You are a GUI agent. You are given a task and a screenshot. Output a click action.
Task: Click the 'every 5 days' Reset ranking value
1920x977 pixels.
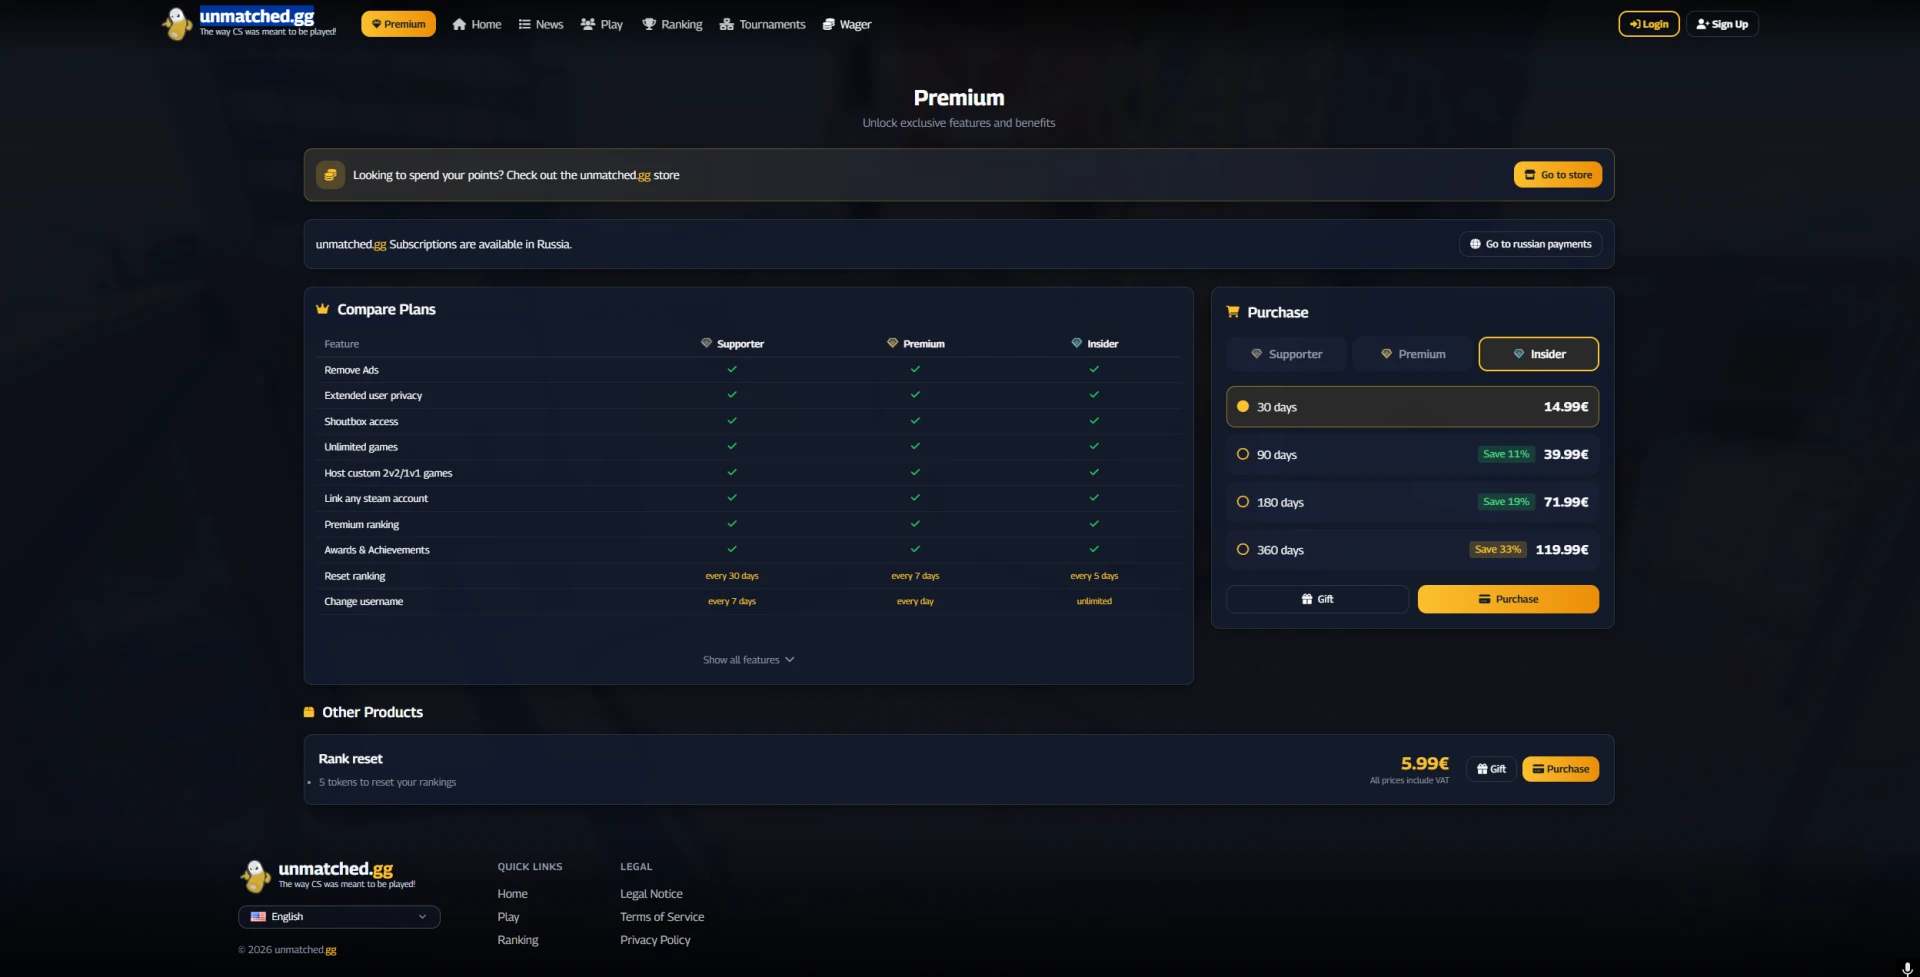1094,576
